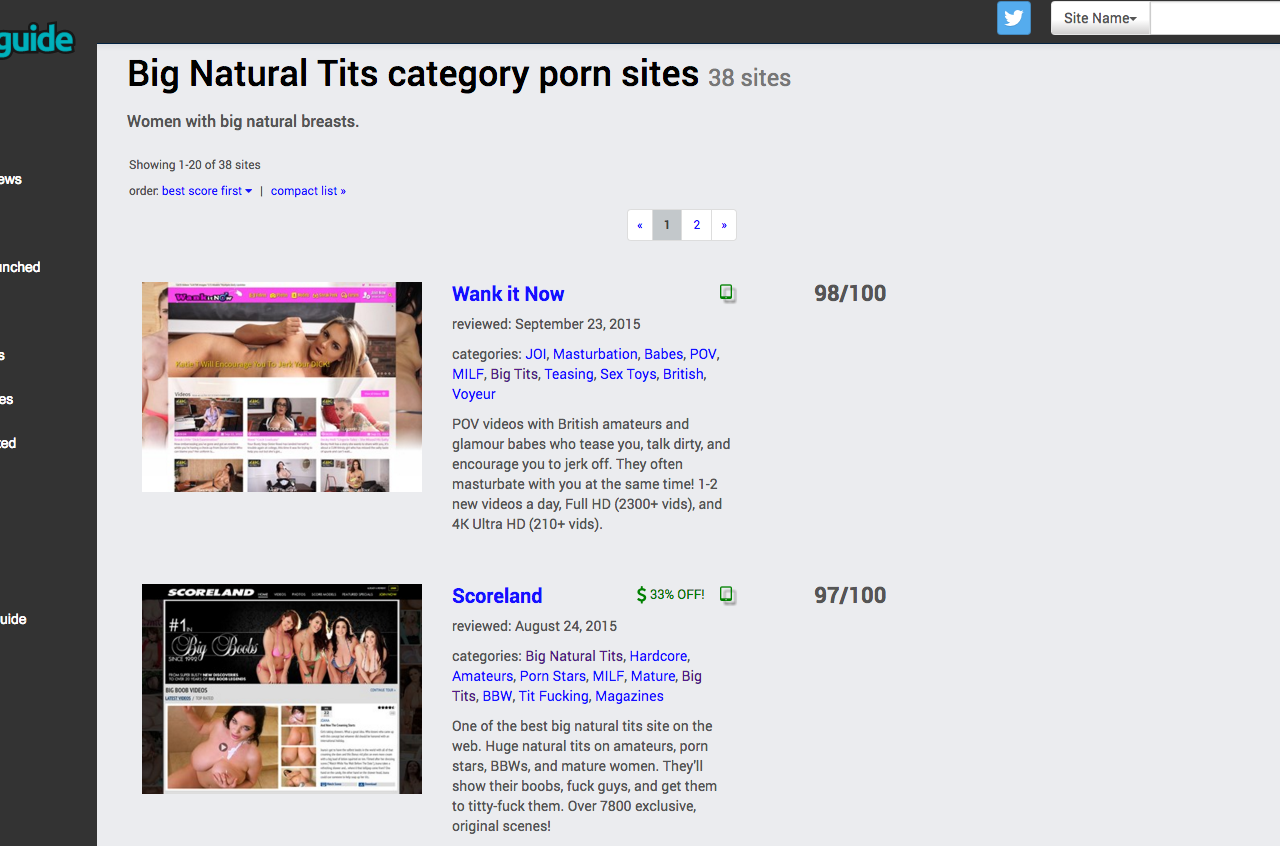The image size is (1280, 846).
Task: Tap the mobile-friendly icon in the Scoreland row
Action: (x=727, y=595)
